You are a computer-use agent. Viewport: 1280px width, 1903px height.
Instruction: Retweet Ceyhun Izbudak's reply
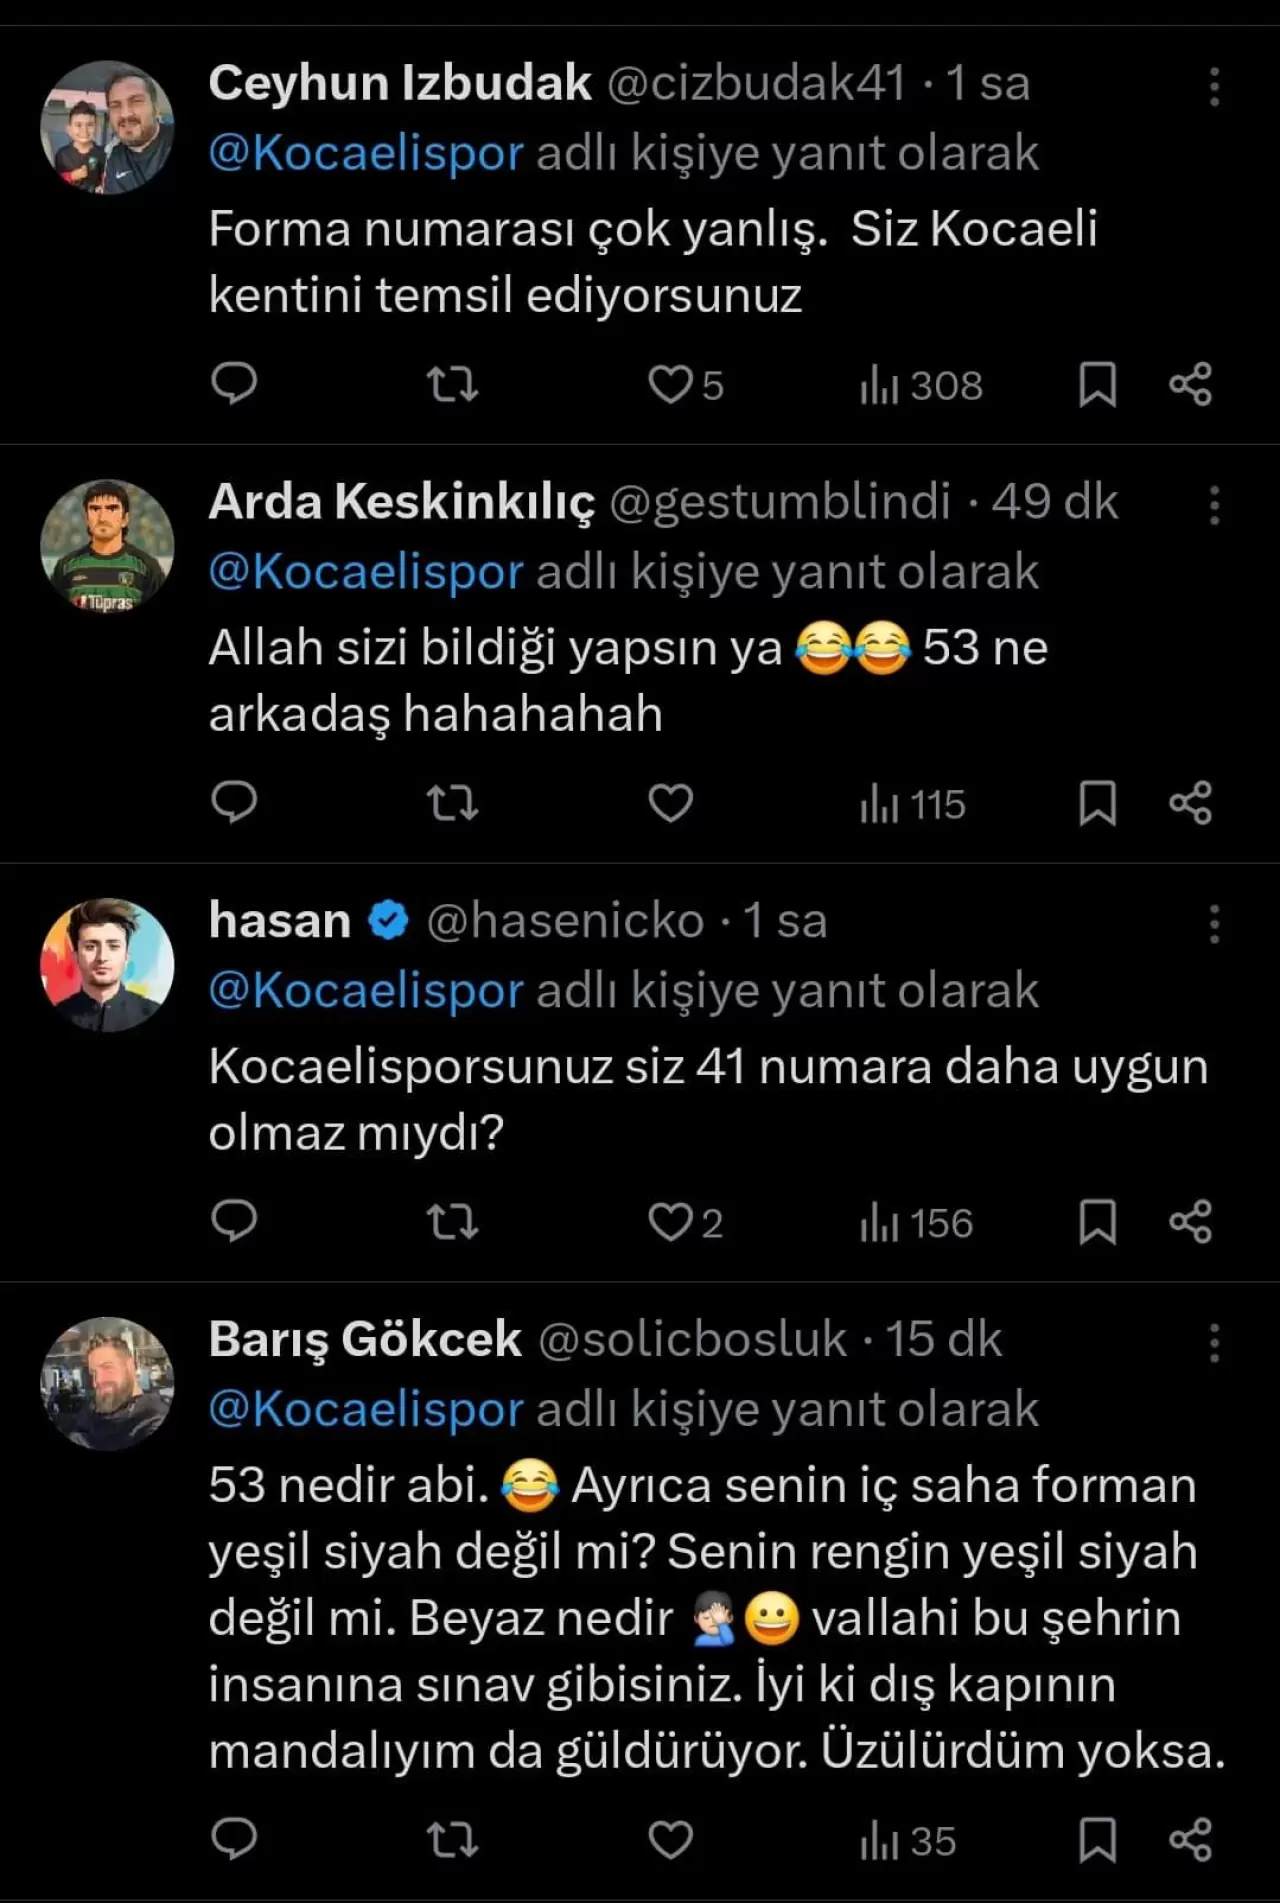(x=452, y=384)
